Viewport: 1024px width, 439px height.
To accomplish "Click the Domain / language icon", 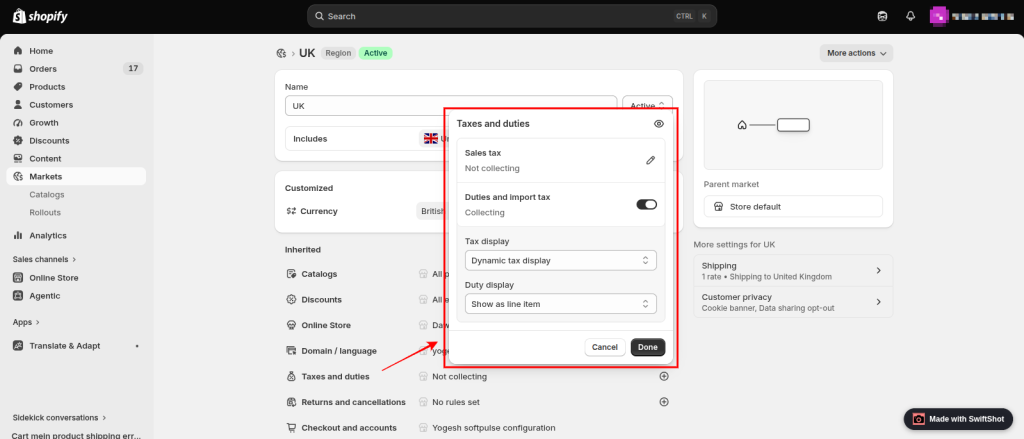I will click(291, 351).
